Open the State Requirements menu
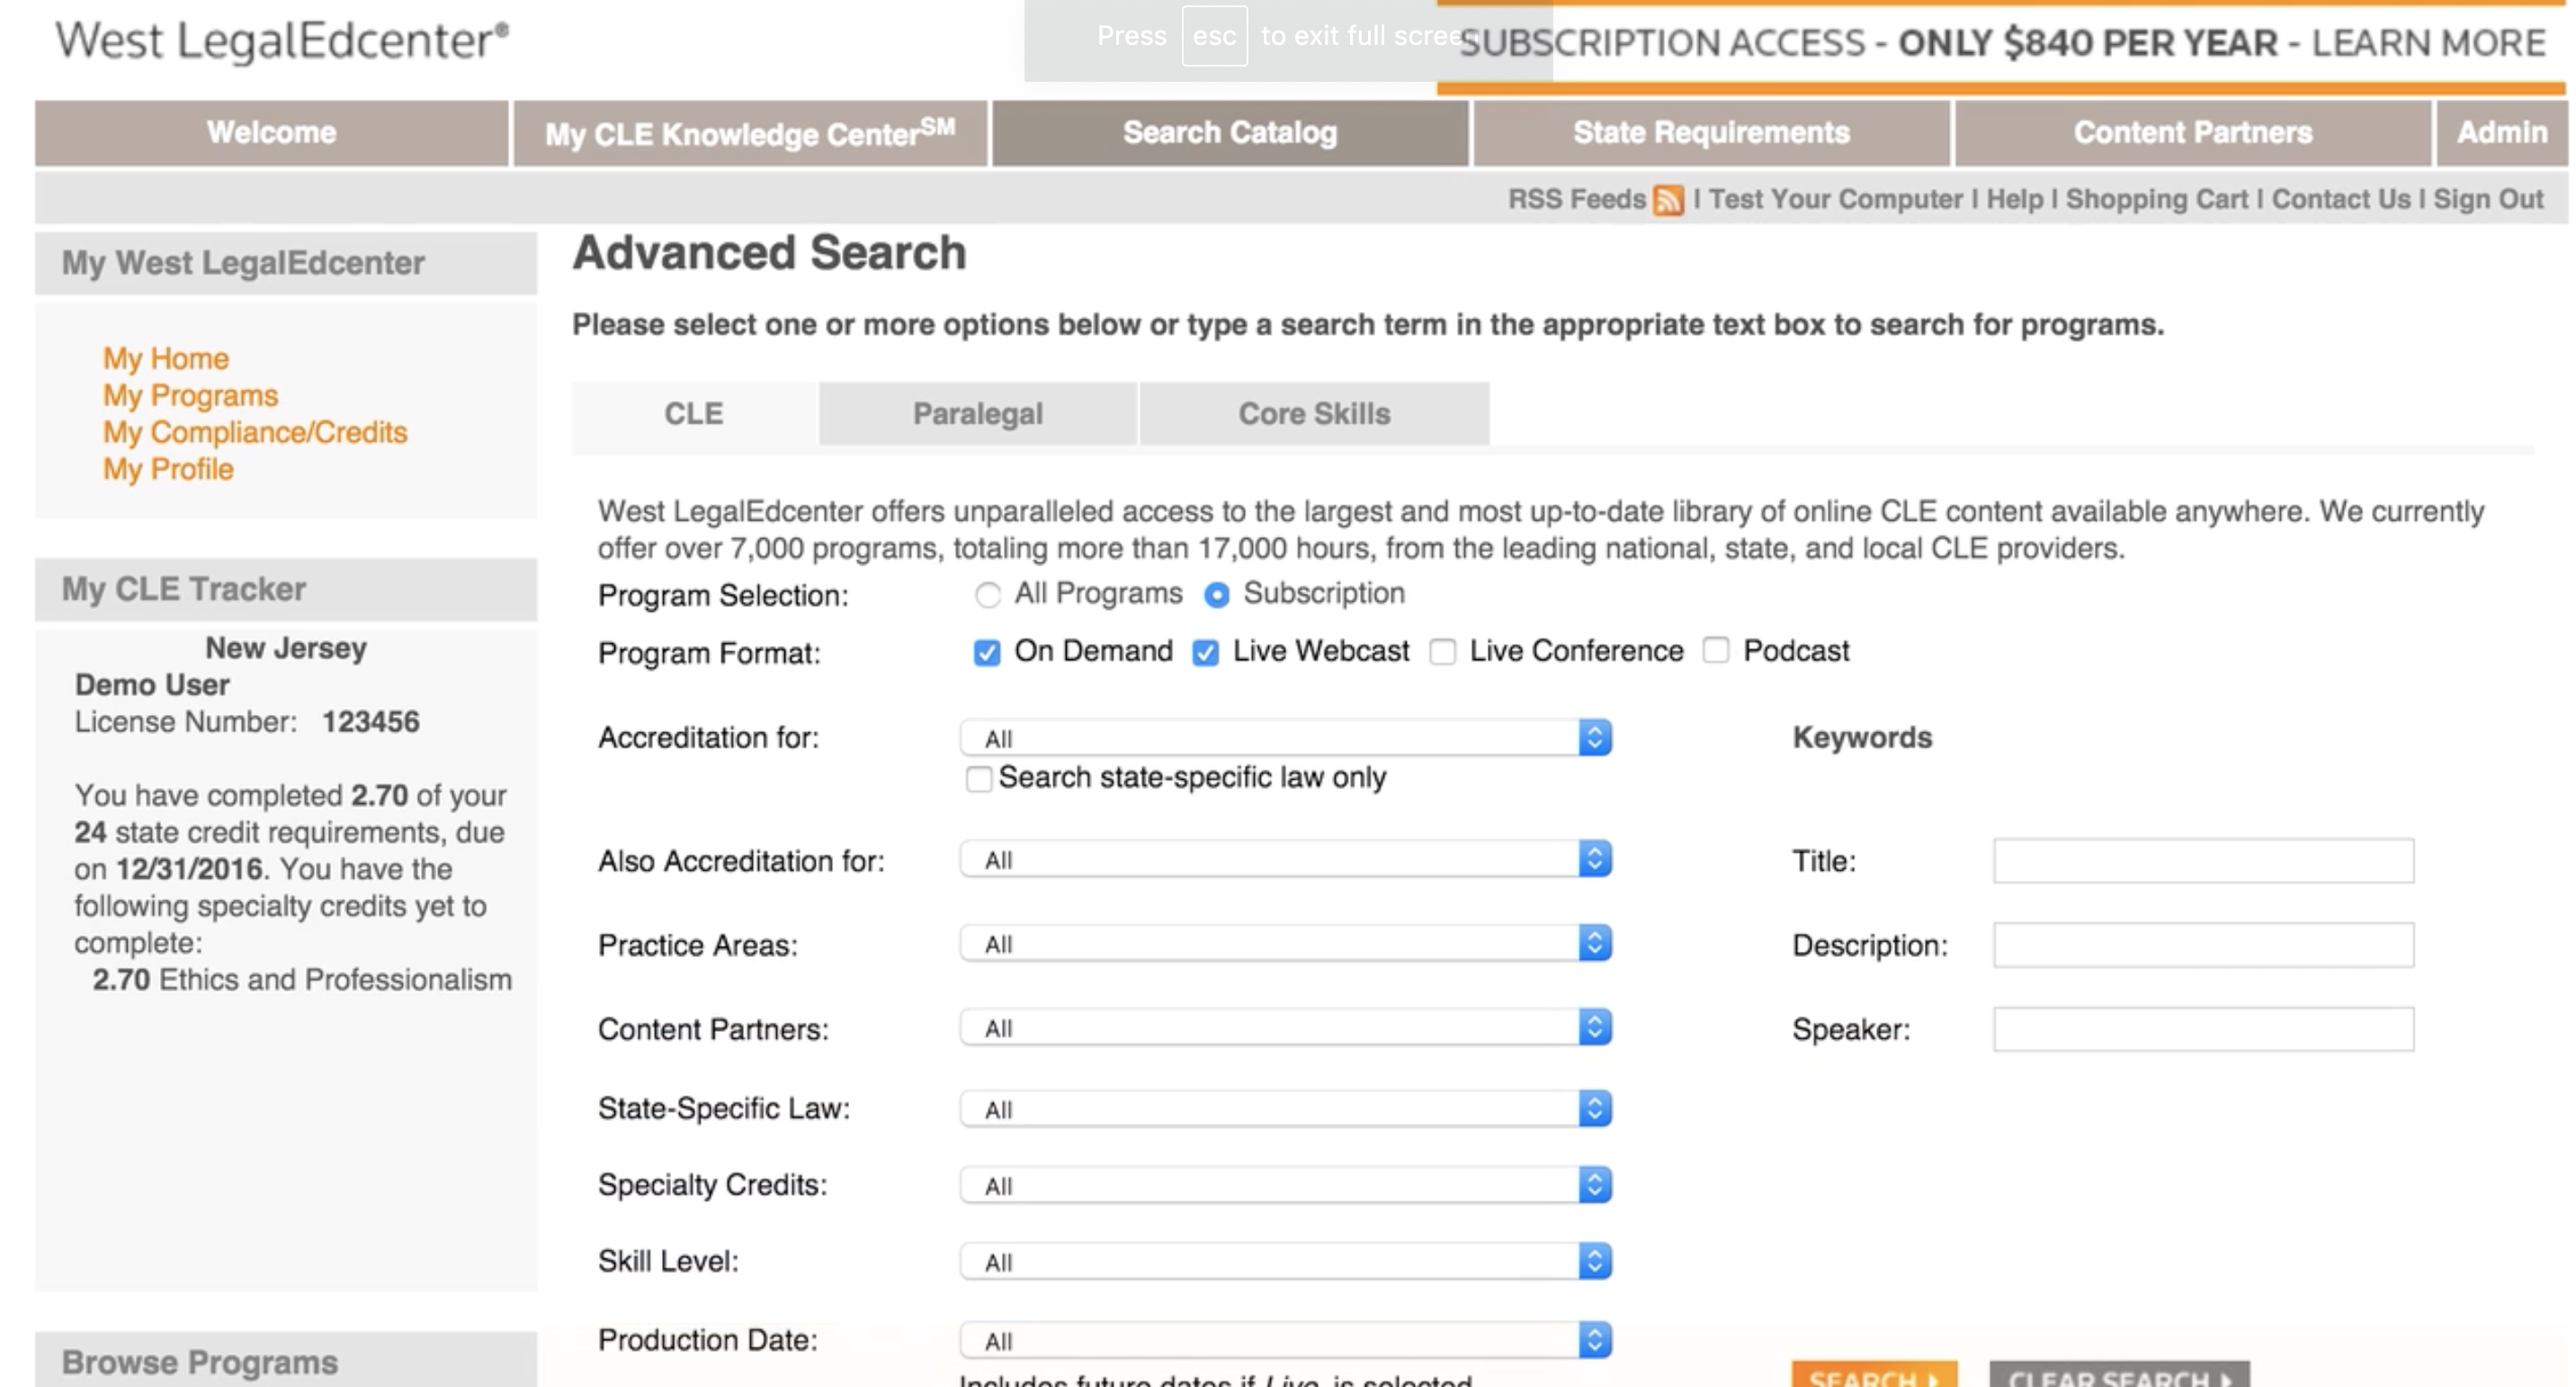Screen dimensions: 2576x1387 point(1710,133)
